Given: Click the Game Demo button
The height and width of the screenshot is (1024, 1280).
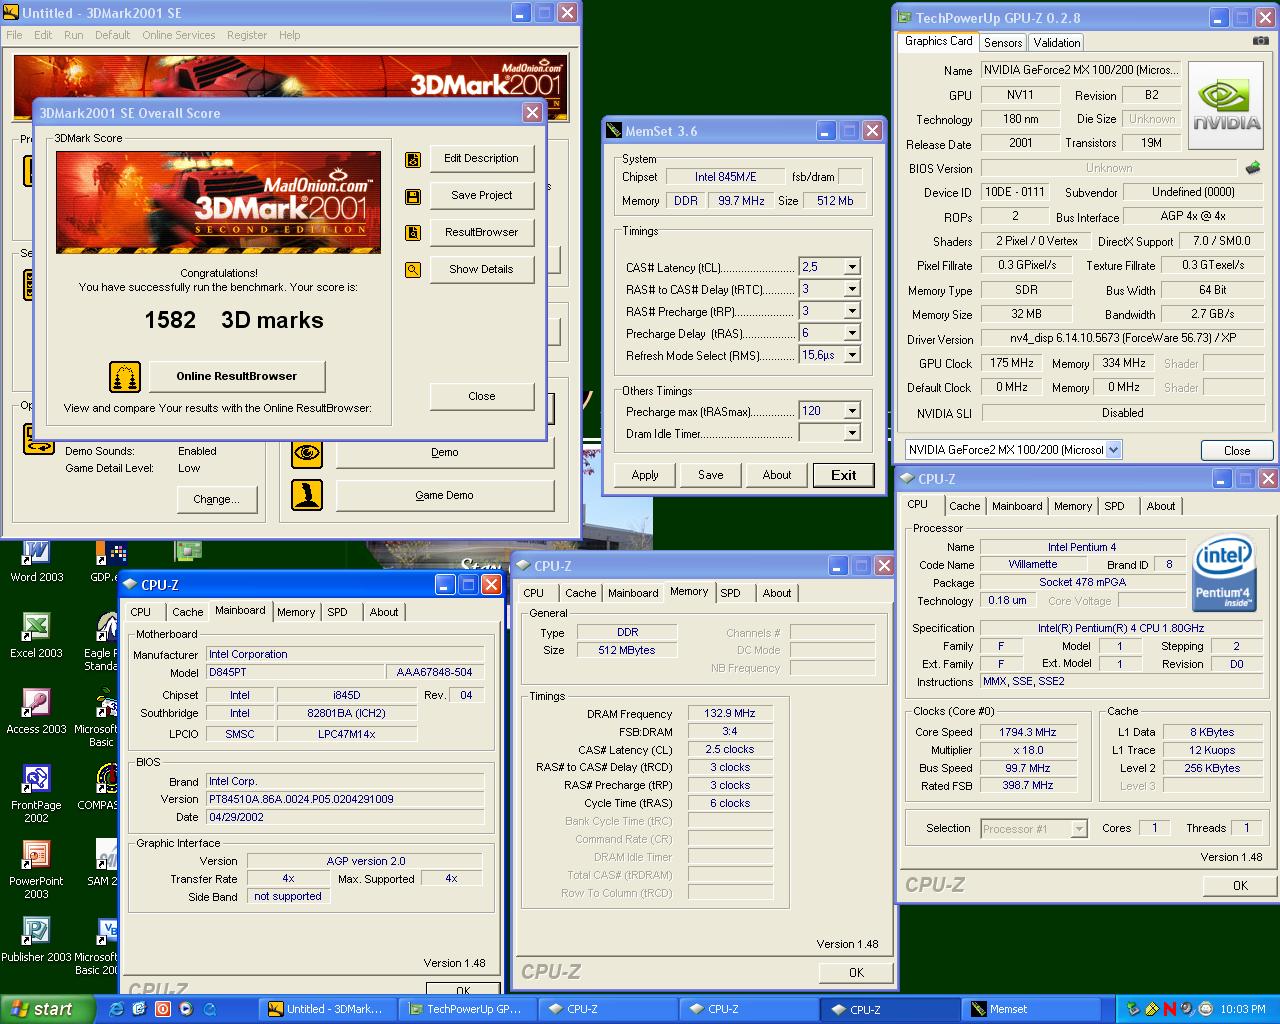Looking at the screenshot, I should pyautogui.click(x=445, y=495).
